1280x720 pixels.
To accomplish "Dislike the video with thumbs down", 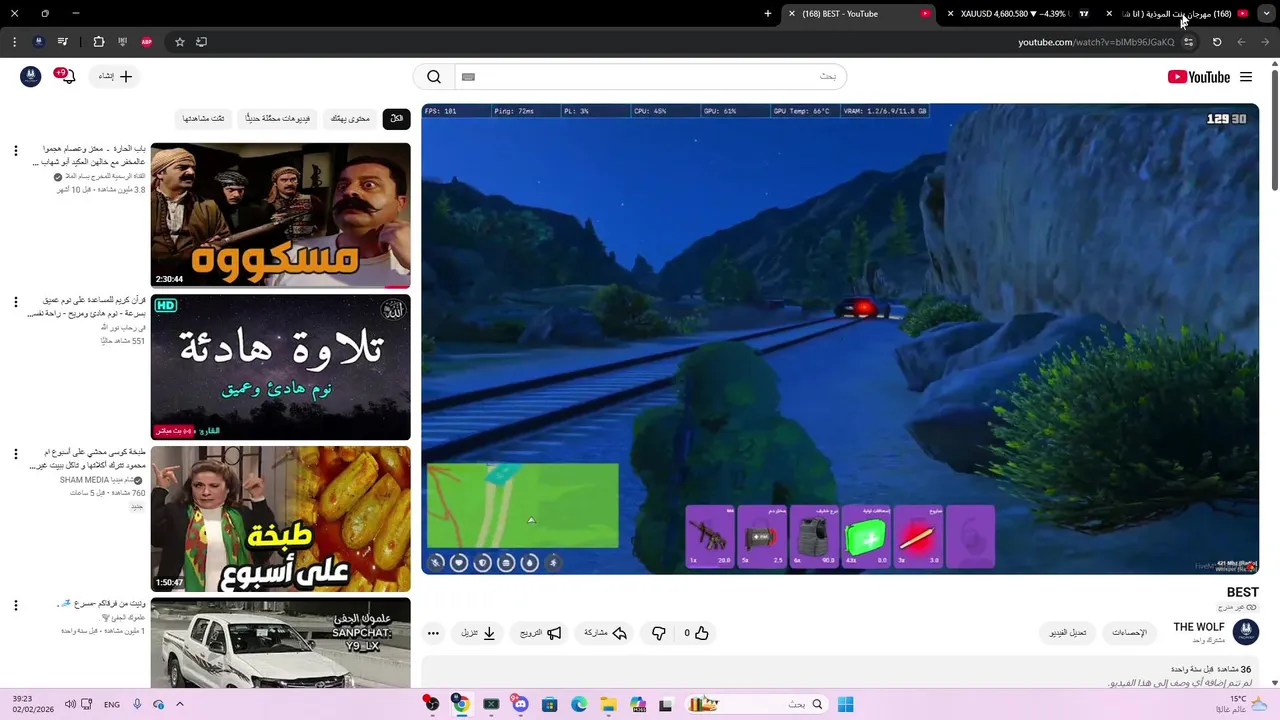I will [x=658, y=633].
